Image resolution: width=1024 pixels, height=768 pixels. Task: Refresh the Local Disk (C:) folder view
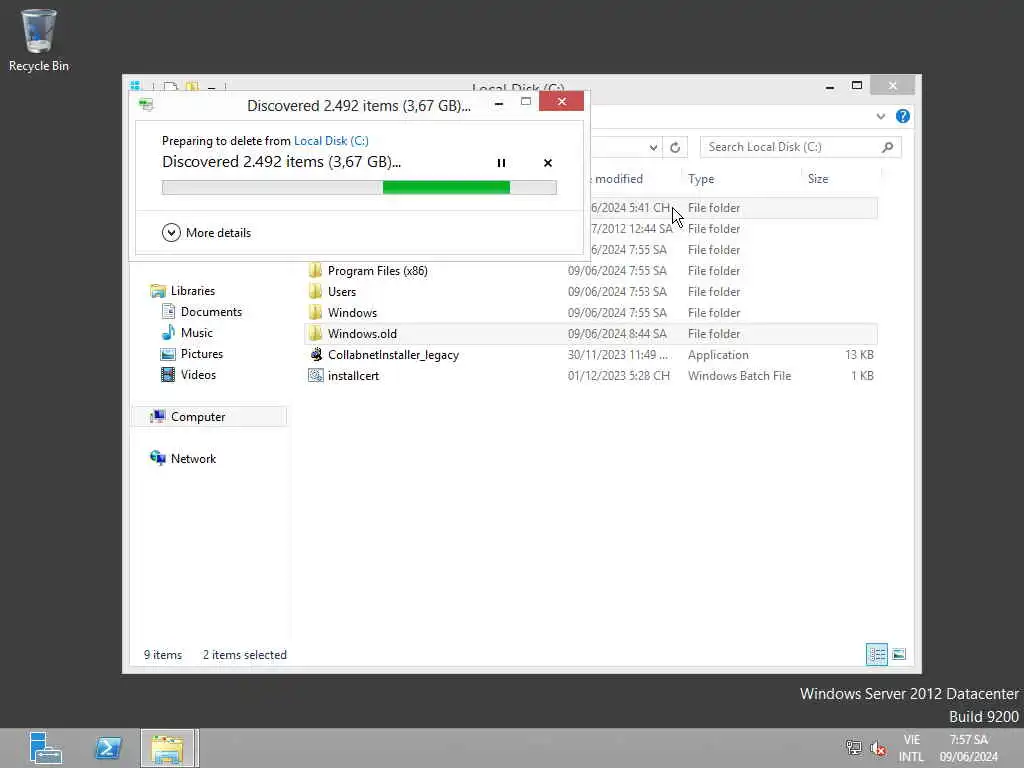click(x=675, y=147)
